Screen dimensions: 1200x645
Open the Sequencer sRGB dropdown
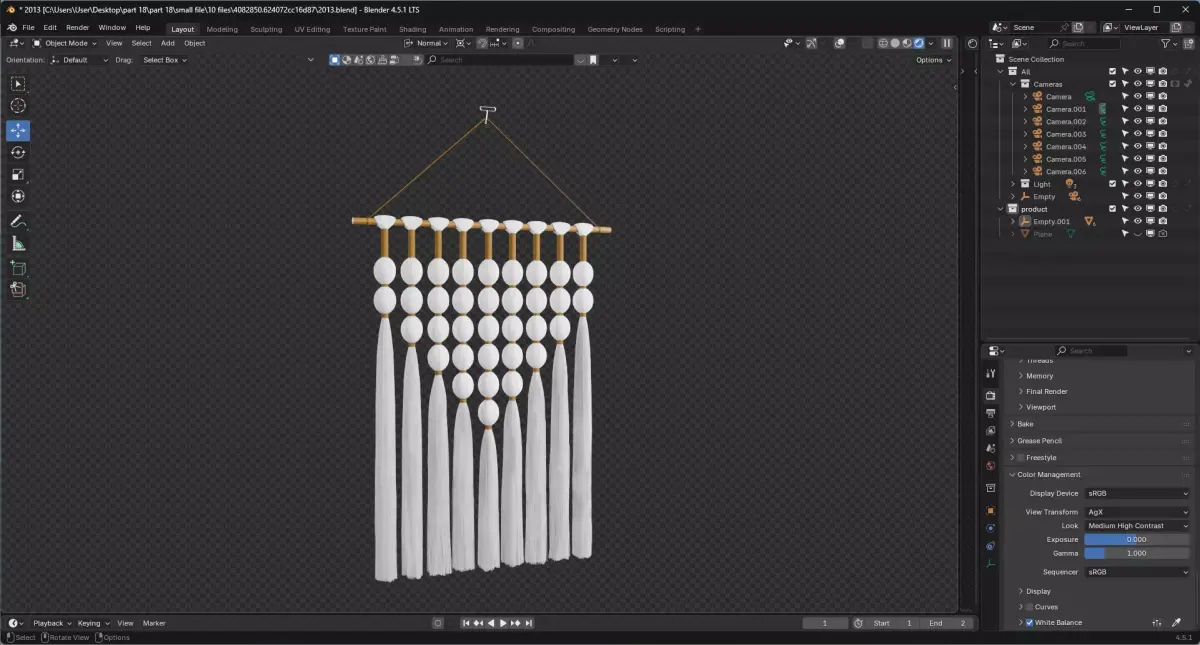click(x=1138, y=572)
